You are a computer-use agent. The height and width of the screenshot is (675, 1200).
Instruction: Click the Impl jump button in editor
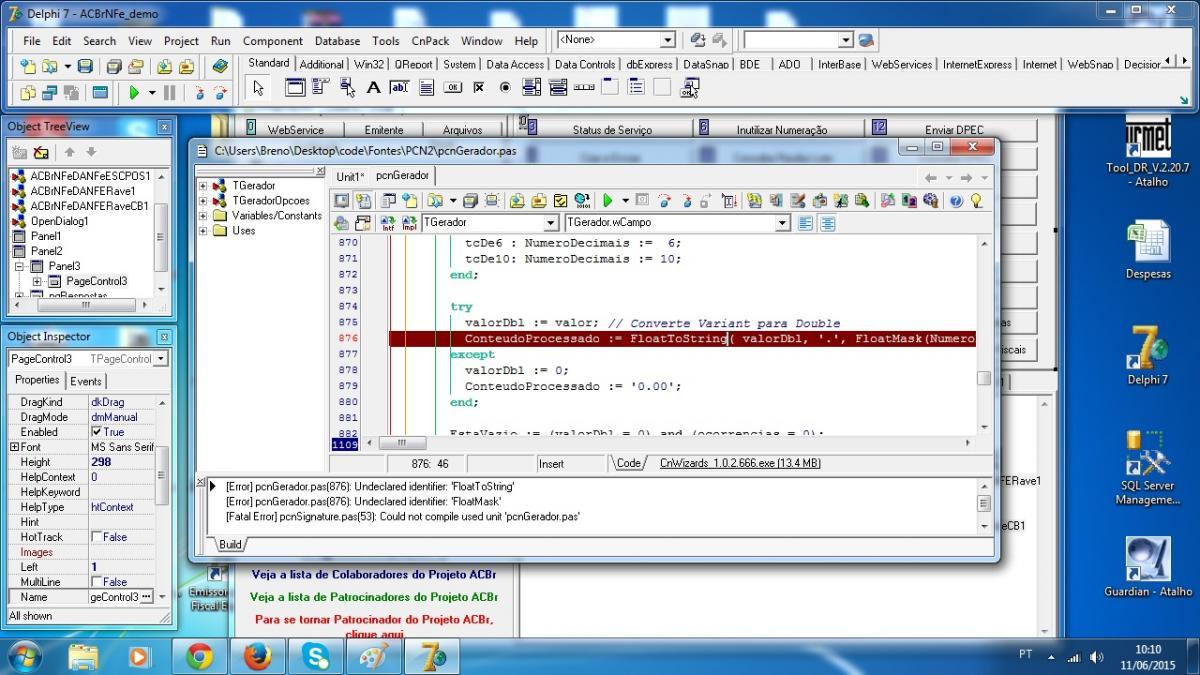(409, 223)
